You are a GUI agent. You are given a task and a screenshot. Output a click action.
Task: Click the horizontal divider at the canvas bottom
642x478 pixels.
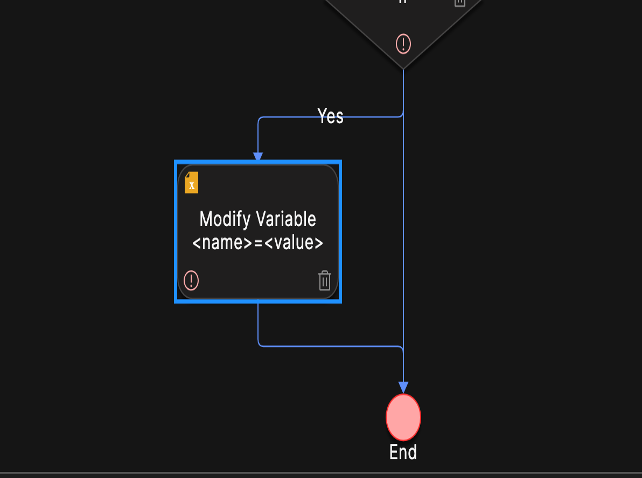click(x=320, y=472)
